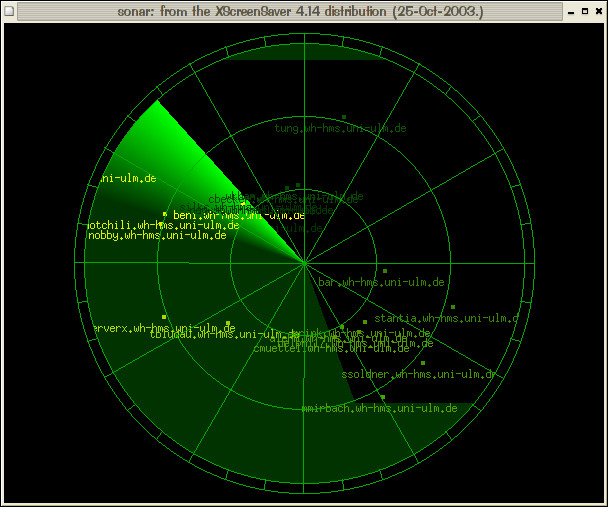Click the nobby.wh-hms.uni-ulm.de host label
This screenshot has width=608, height=507.
click(x=157, y=236)
